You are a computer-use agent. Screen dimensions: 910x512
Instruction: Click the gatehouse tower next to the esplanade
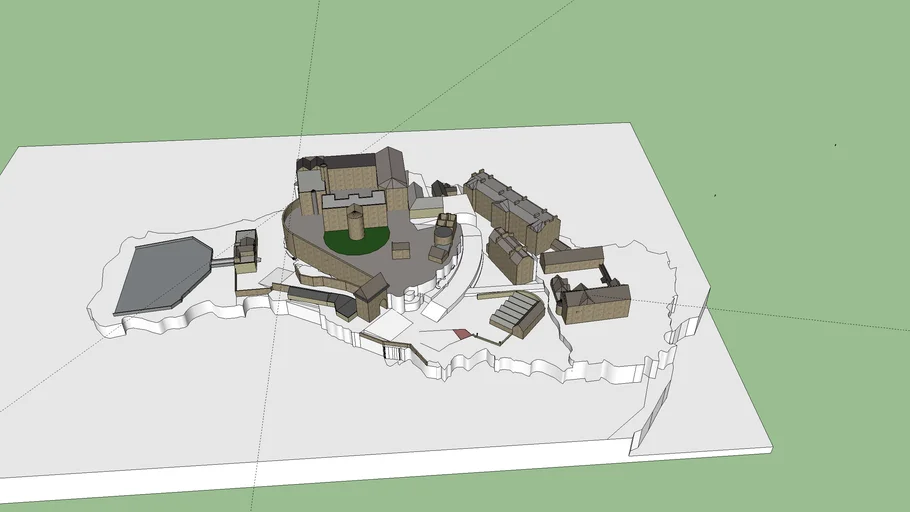246,250
